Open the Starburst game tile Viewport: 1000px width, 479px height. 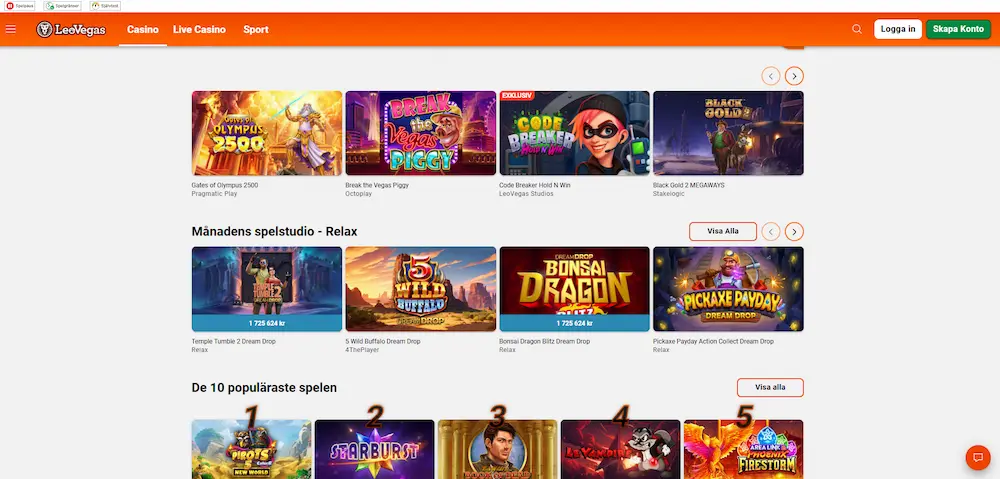(x=374, y=449)
